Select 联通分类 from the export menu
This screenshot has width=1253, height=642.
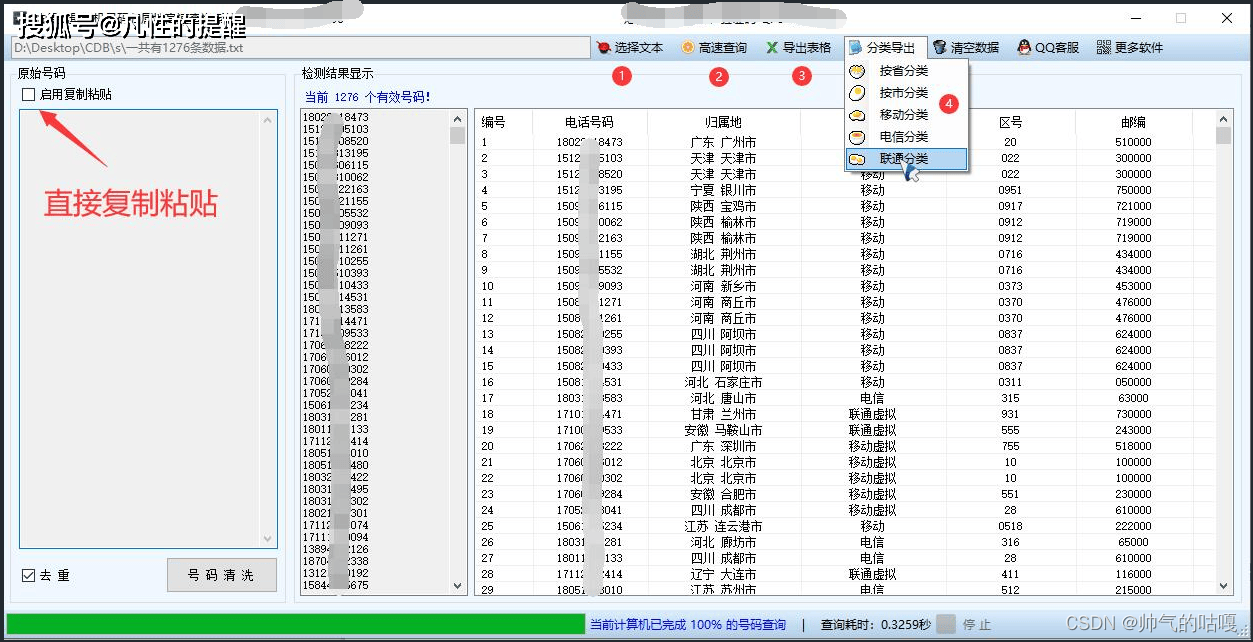pos(903,158)
